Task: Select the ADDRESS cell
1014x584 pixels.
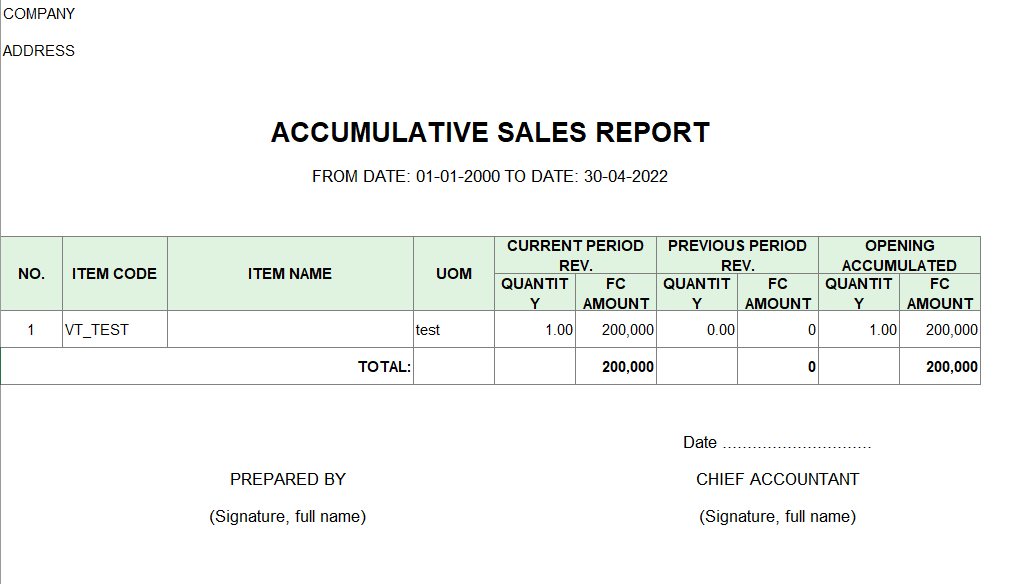Action: [39, 50]
